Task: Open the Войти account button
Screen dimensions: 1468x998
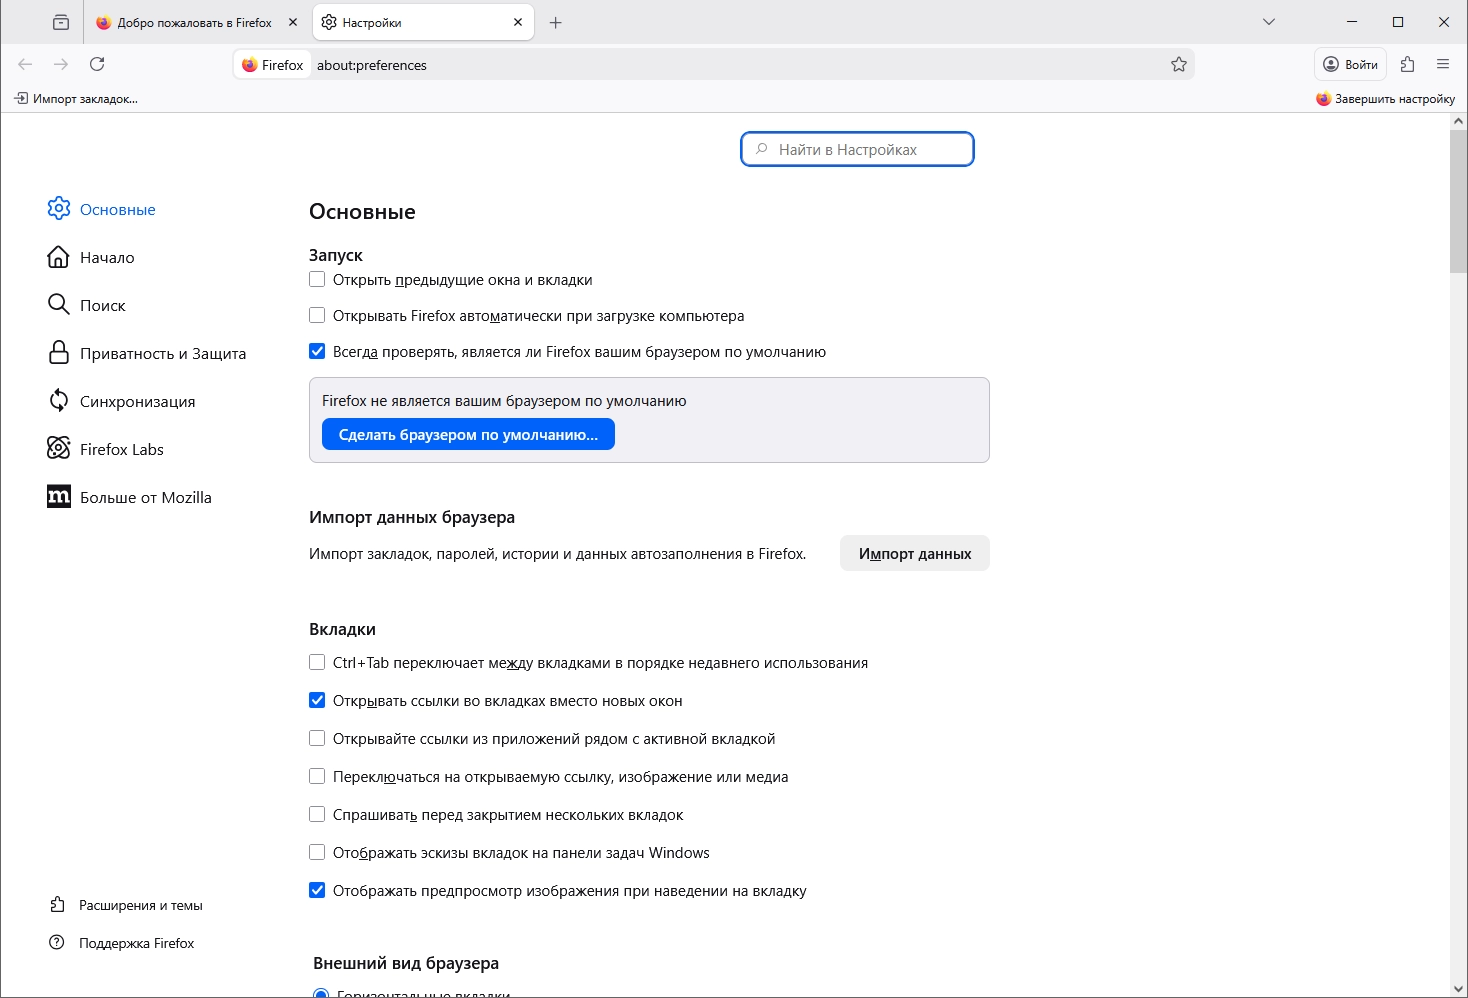Action: (x=1350, y=64)
